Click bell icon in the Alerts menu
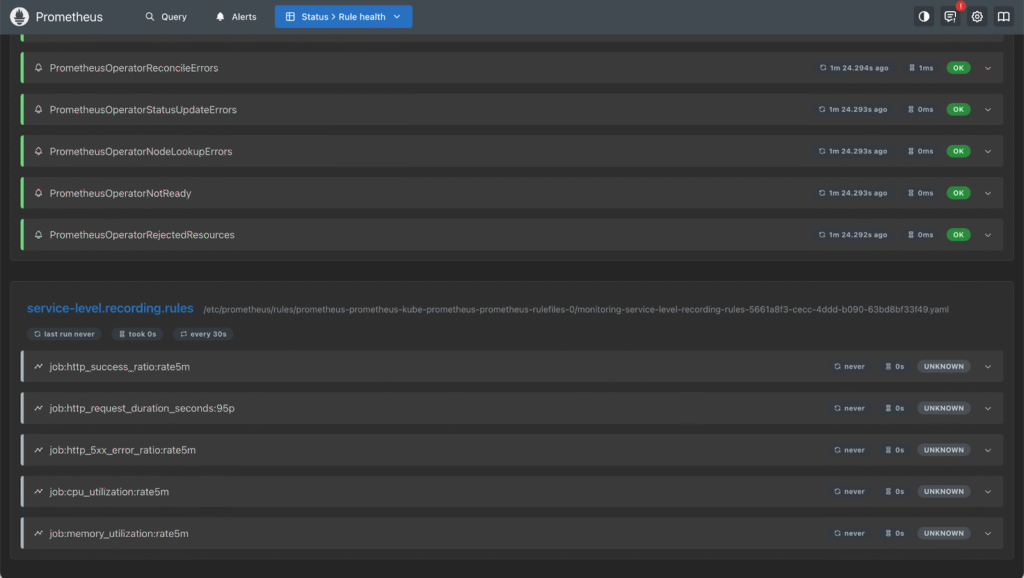The width and height of the screenshot is (1024, 578). (x=220, y=17)
